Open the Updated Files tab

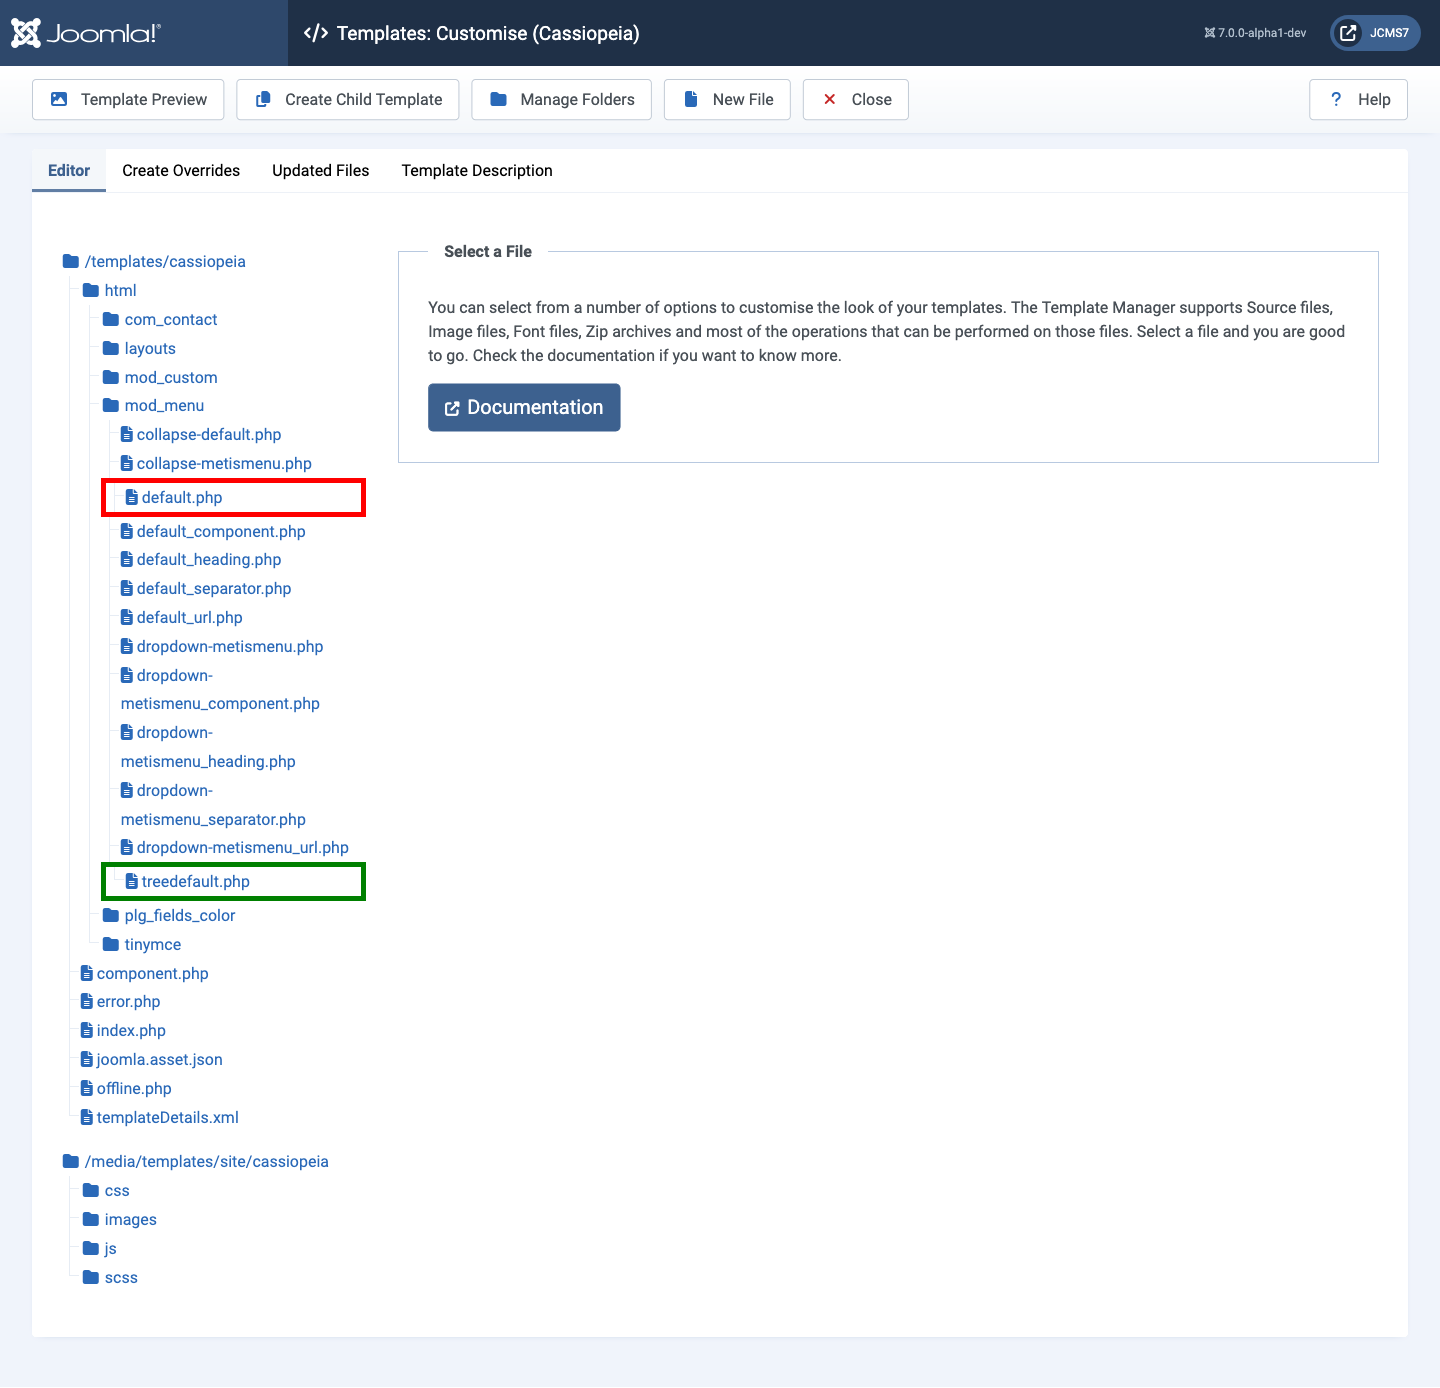pos(321,171)
